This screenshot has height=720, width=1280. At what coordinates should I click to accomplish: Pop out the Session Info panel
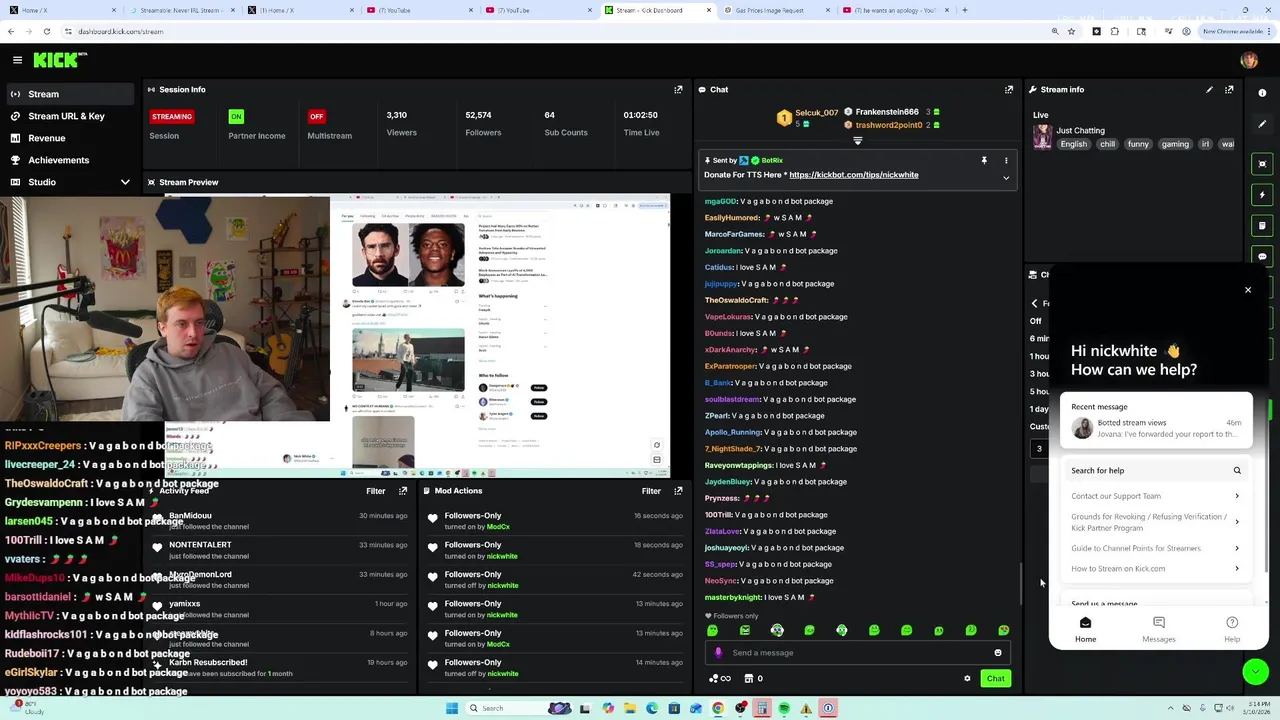[x=678, y=90]
